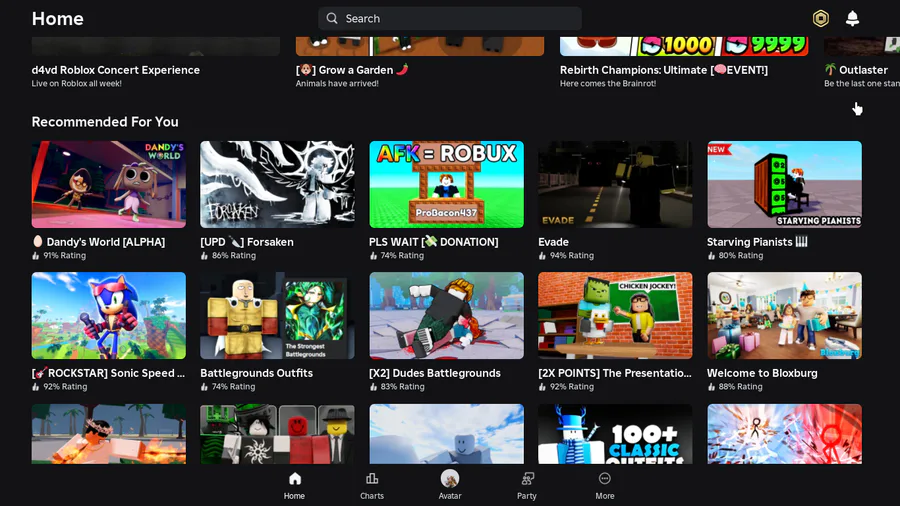Click the Home page heading
The height and width of the screenshot is (506, 900).
(x=57, y=18)
